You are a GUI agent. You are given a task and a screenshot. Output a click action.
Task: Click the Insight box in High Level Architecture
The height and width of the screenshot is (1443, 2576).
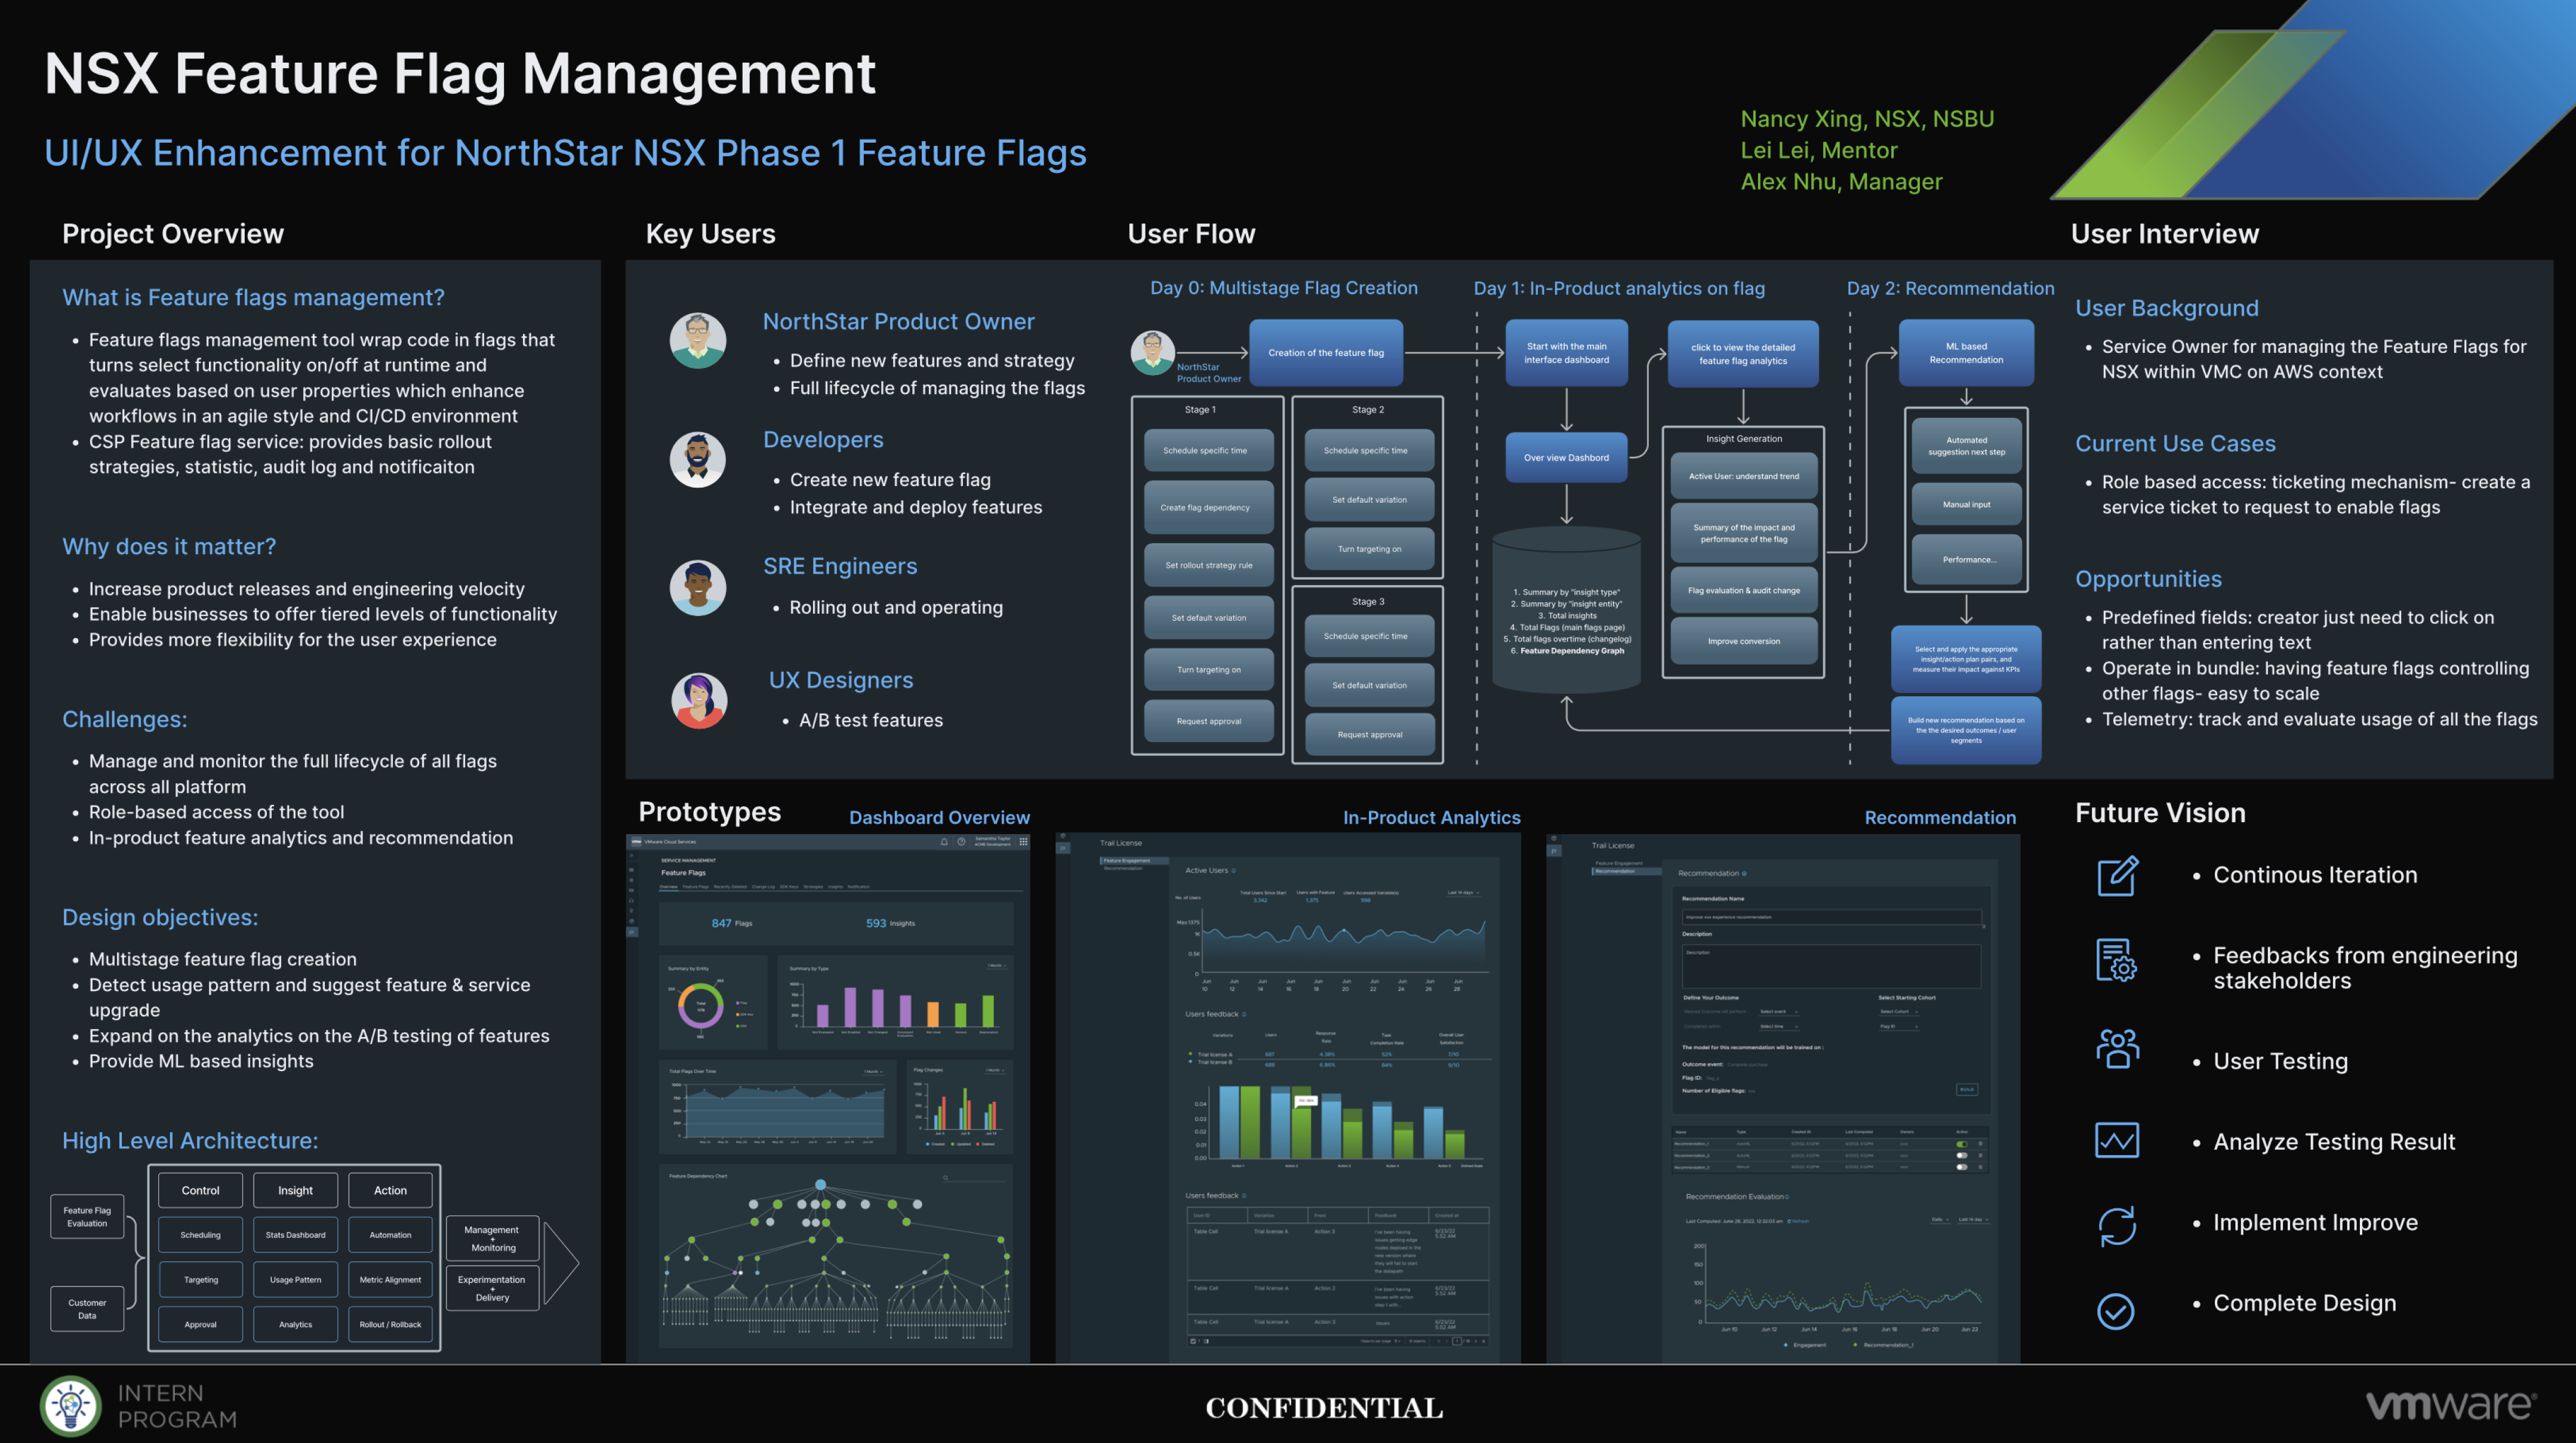click(295, 1190)
